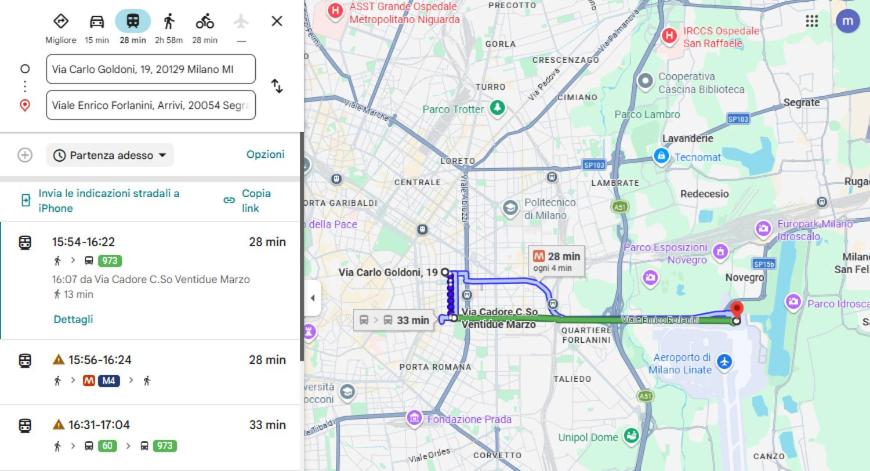870x471 pixels.
Task: Click the Parco Esposizioni Novegro marker
Action: [720, 252]
